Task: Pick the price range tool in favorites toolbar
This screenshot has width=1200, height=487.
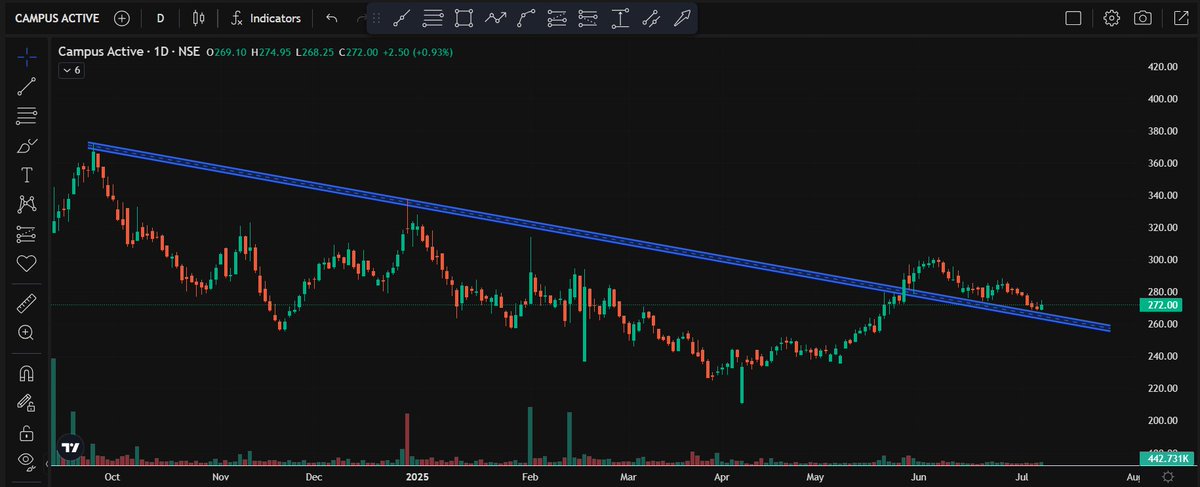Action: (621, 18)
